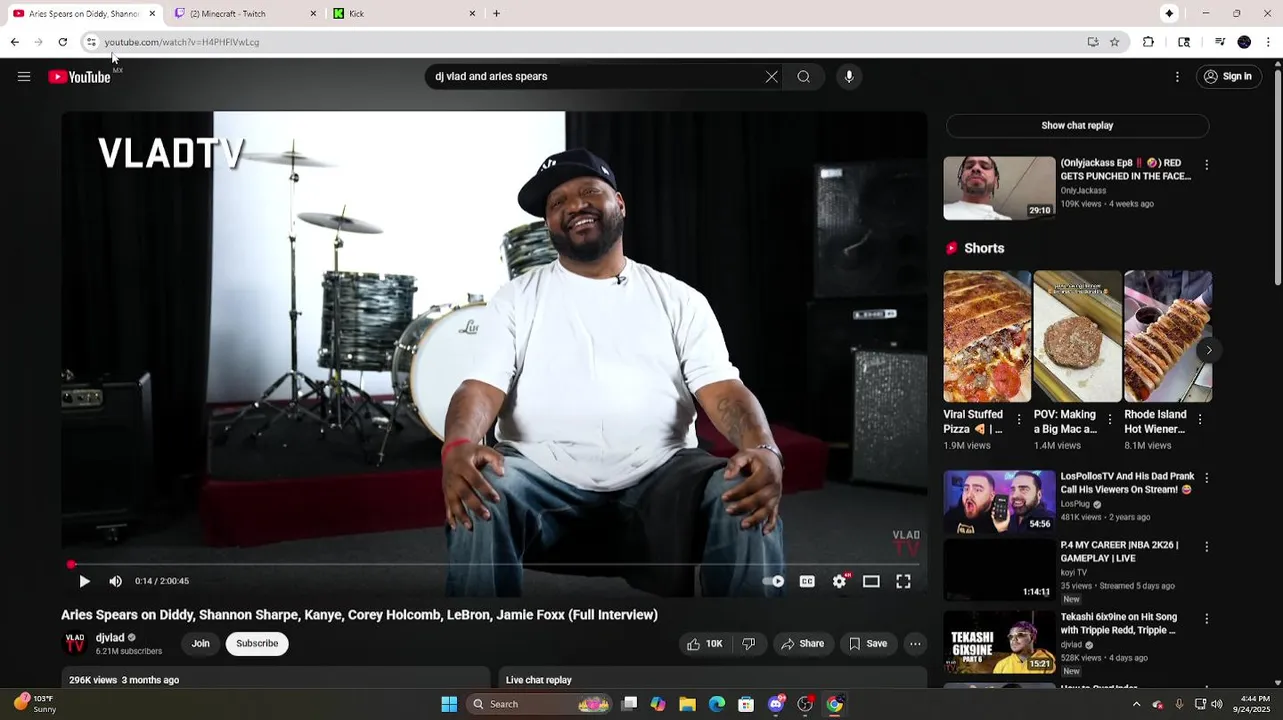The height and width of the screenshot is (720, 1283).
Task: Go to YouTube home via logo
Action: (79, 77)
